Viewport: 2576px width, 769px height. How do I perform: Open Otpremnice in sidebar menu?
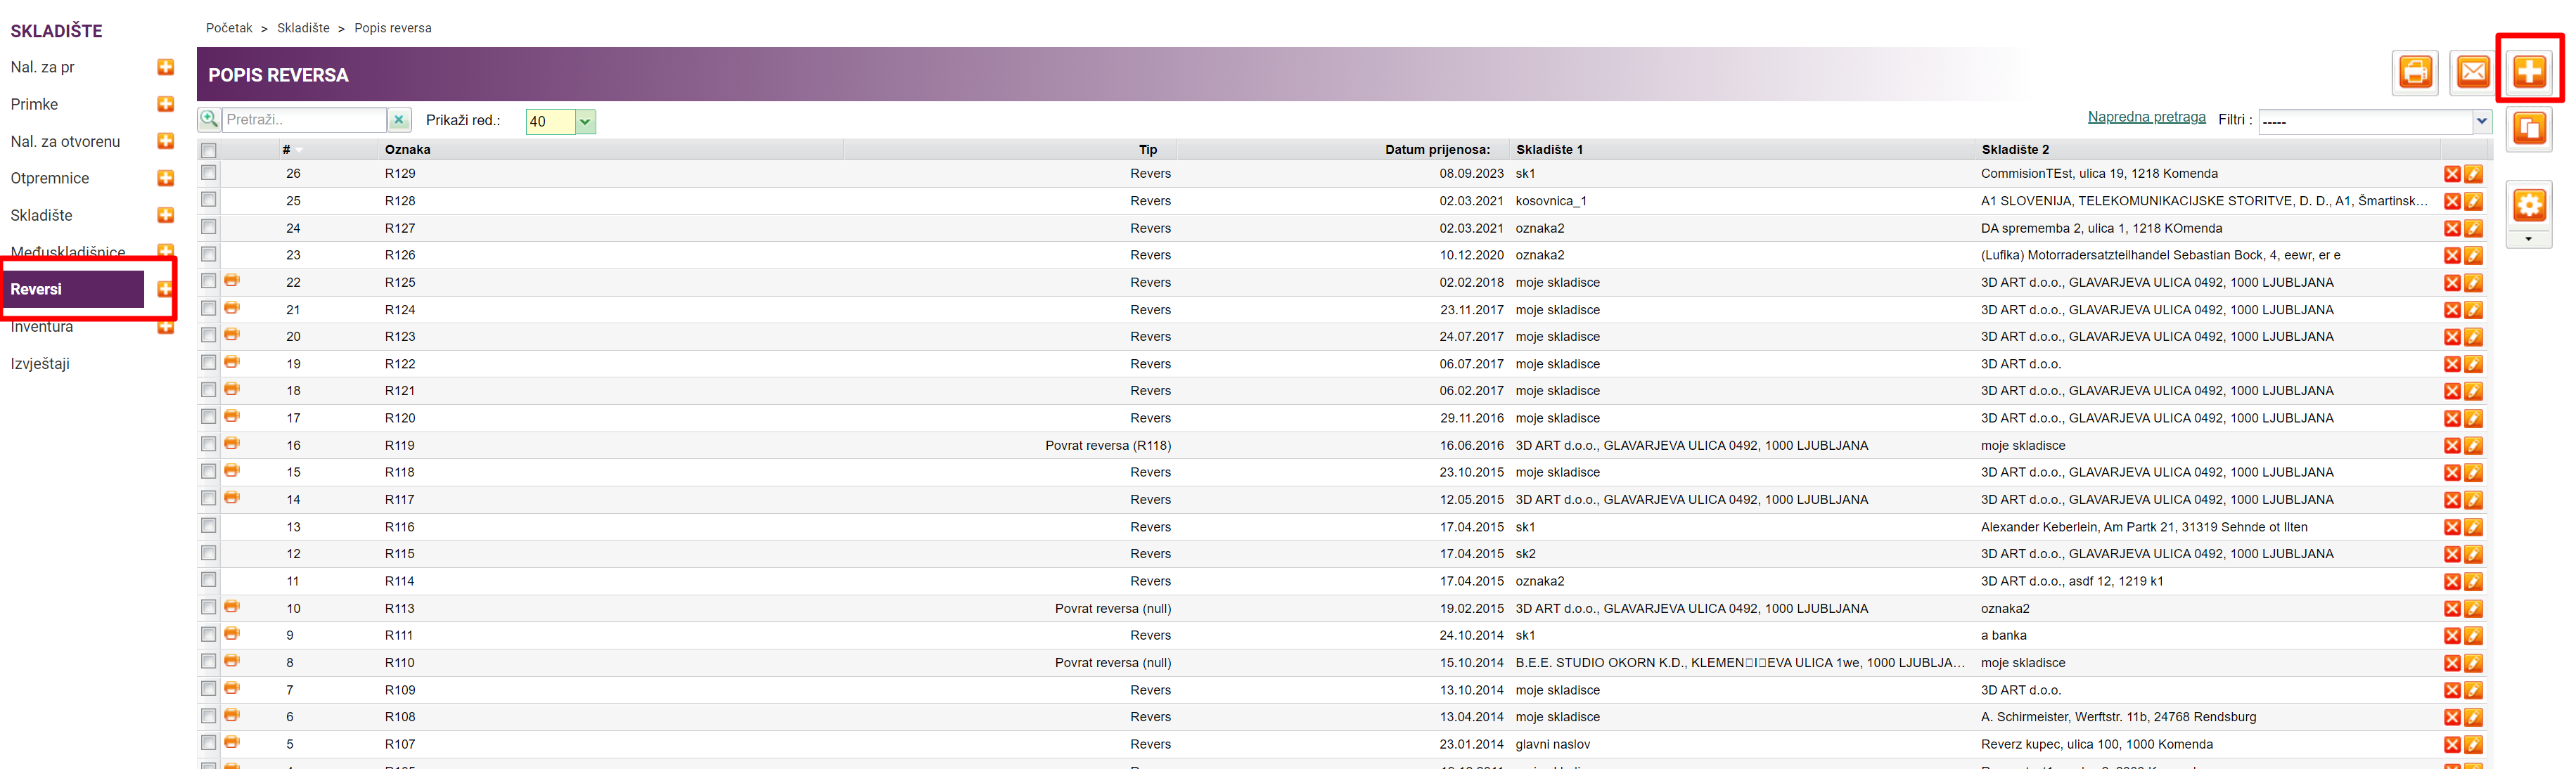[50, 178]
